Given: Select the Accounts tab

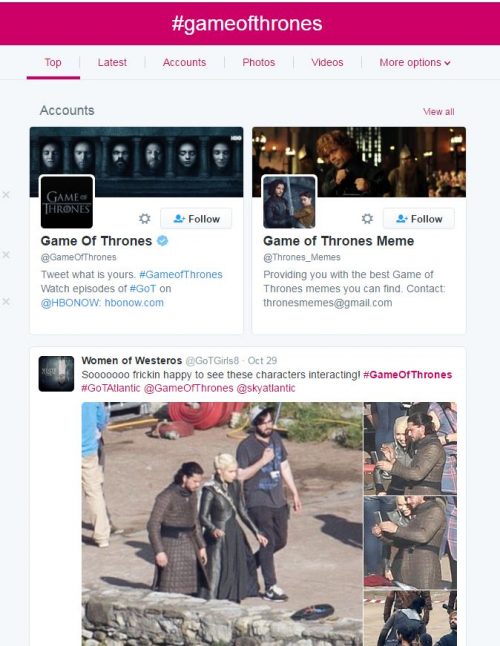Looking at the screenshot, I should pos(184,63).
